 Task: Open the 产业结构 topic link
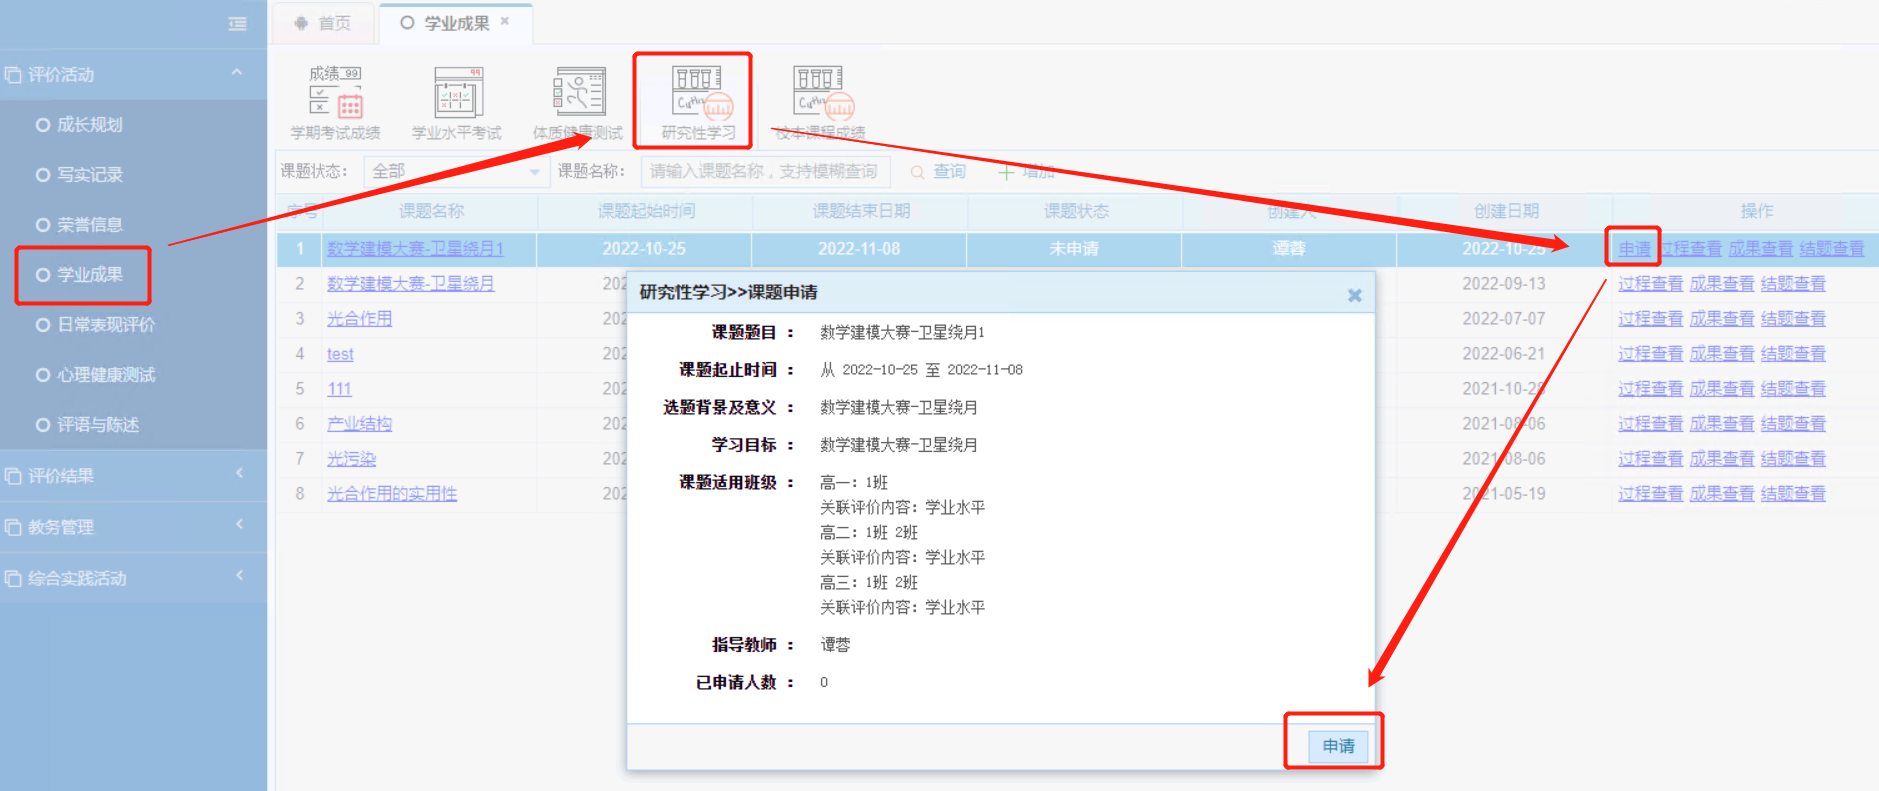coord(359,424)
